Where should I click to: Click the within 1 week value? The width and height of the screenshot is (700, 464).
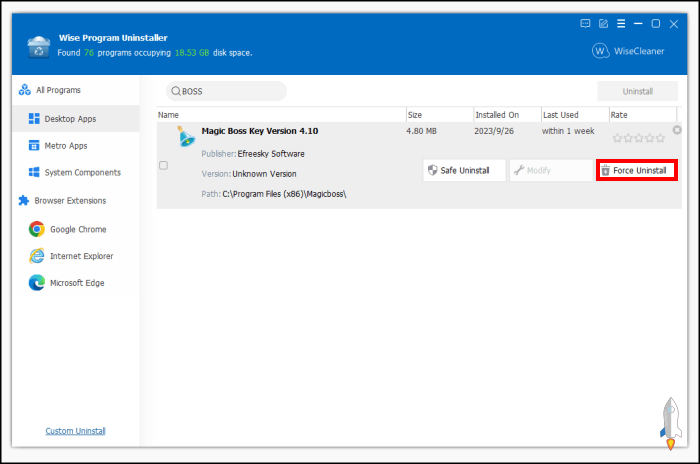pyautogui.click(x=568, y=131)
